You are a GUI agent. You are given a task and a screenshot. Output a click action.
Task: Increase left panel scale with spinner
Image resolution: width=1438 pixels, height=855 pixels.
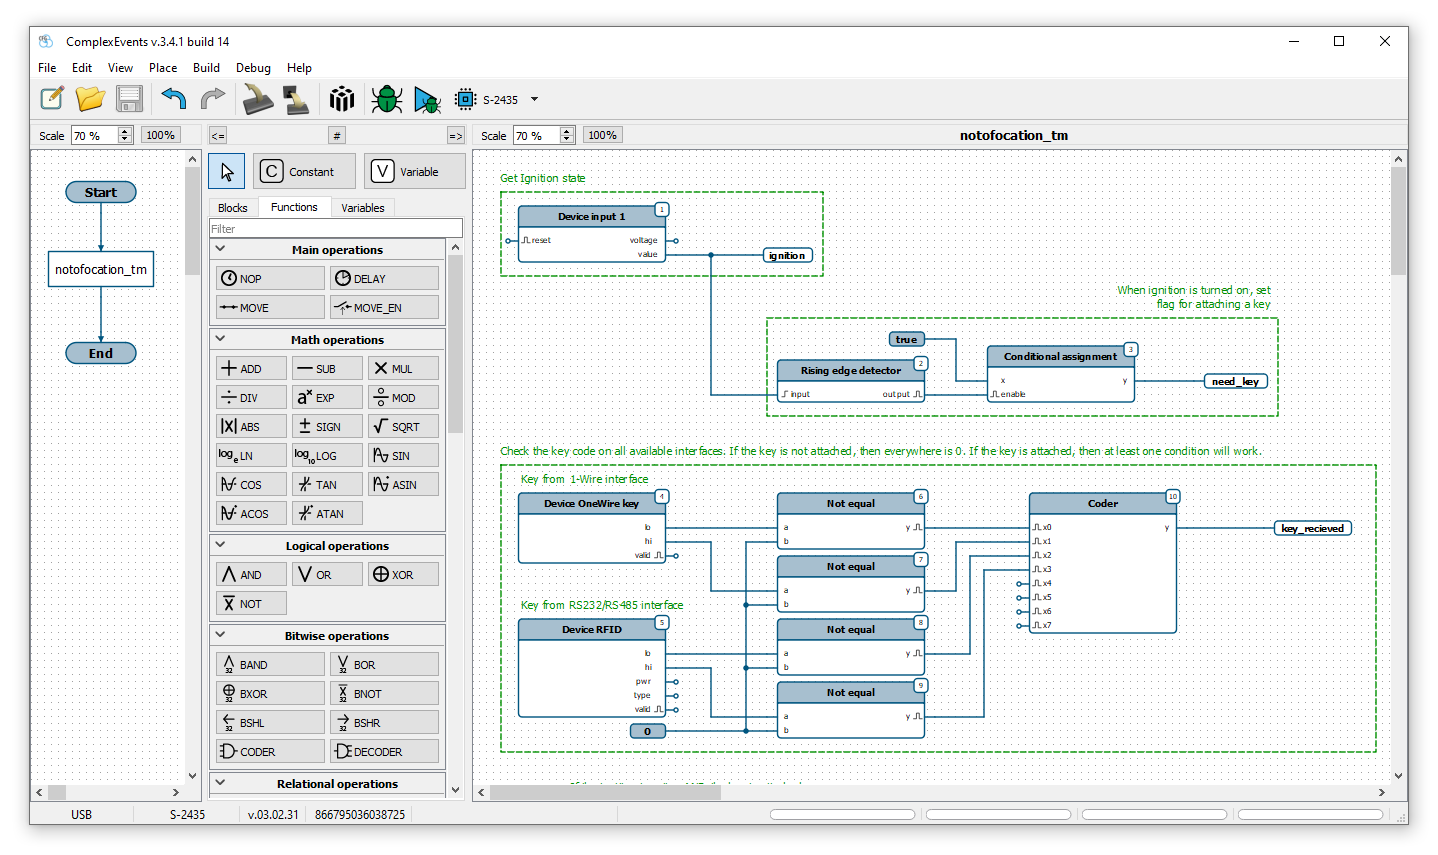[125, 131]
